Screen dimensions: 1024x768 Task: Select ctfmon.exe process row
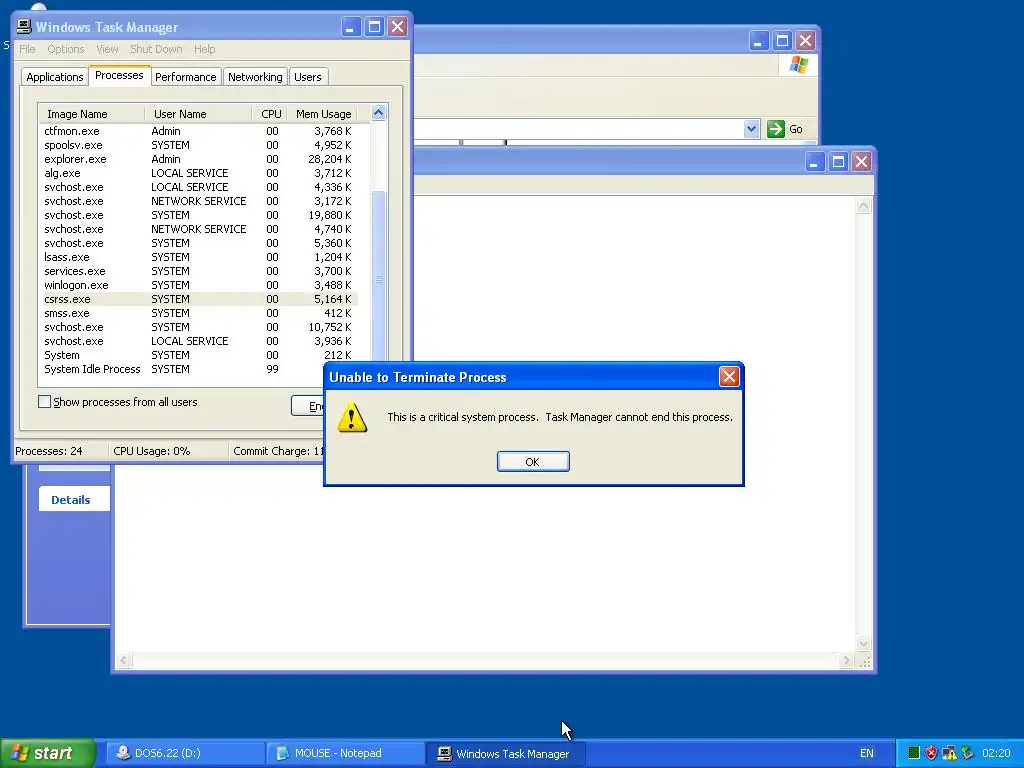[x=198, y=131]
